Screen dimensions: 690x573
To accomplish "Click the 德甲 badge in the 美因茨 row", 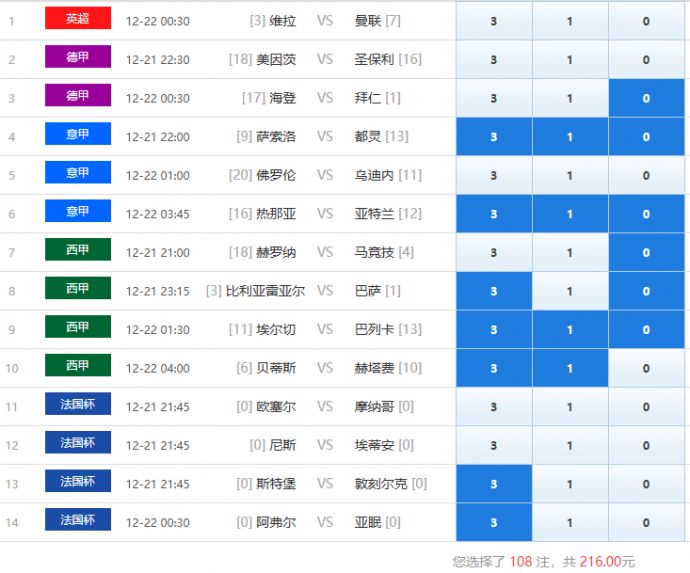I will (77, 58).
